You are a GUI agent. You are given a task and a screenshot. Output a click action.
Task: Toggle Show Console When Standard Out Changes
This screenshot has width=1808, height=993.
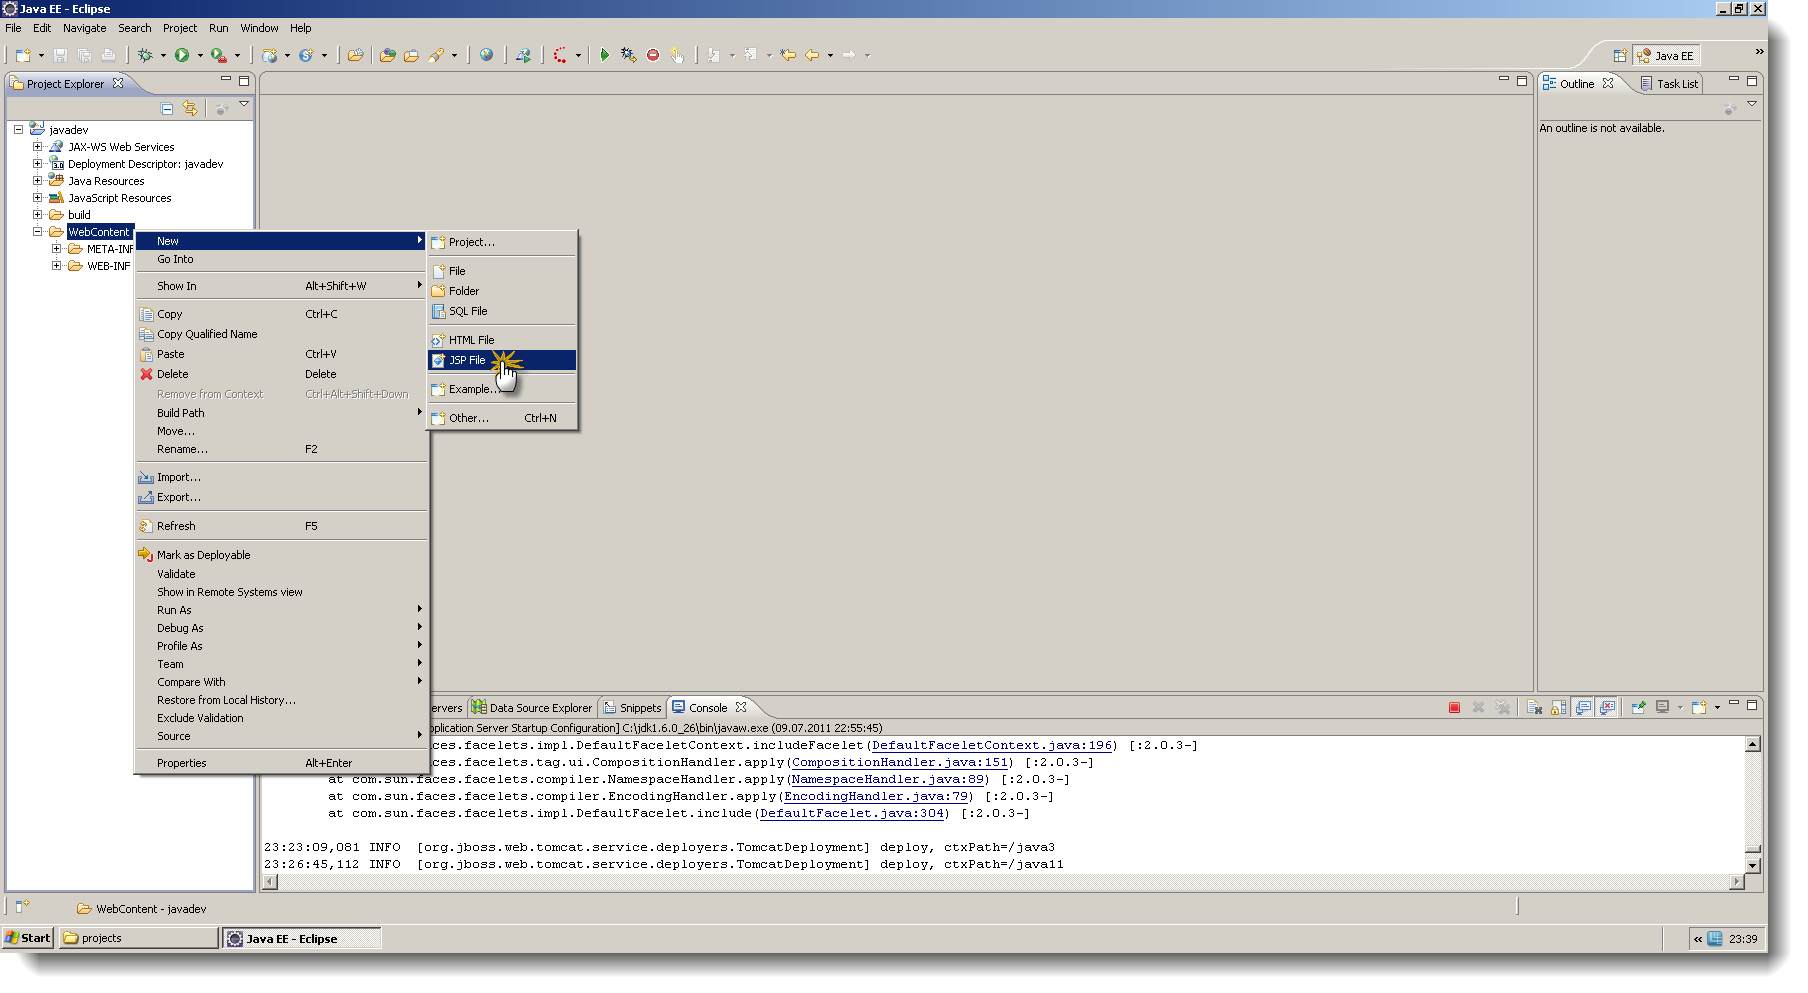click(x=1583, y=707)
